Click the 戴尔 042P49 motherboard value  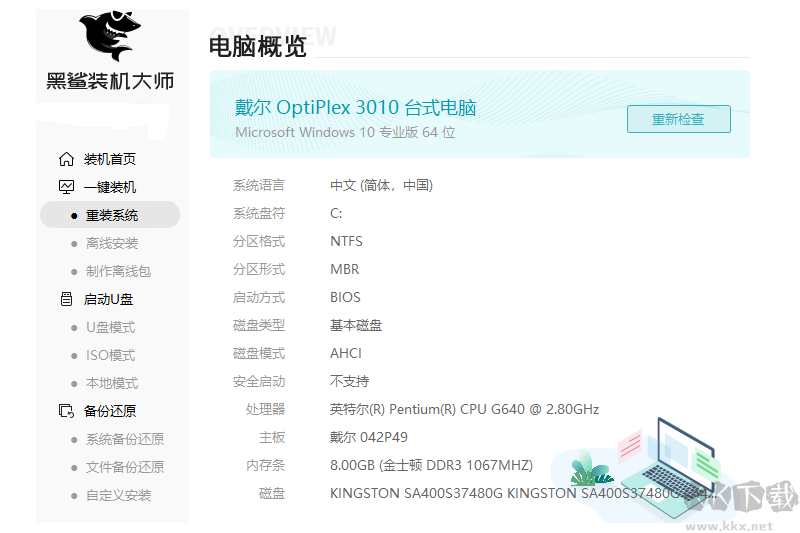pyautogui.click(x=369, y=437)
